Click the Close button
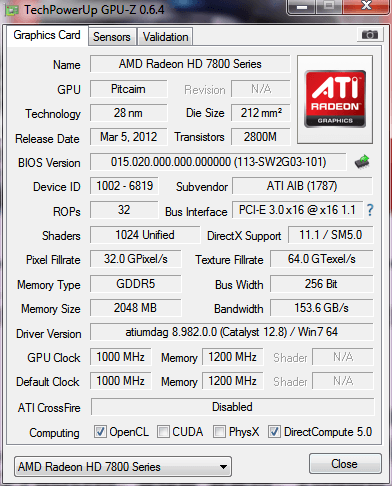The image size is (392, 486). pyautogui.click(x=345, y=464)
